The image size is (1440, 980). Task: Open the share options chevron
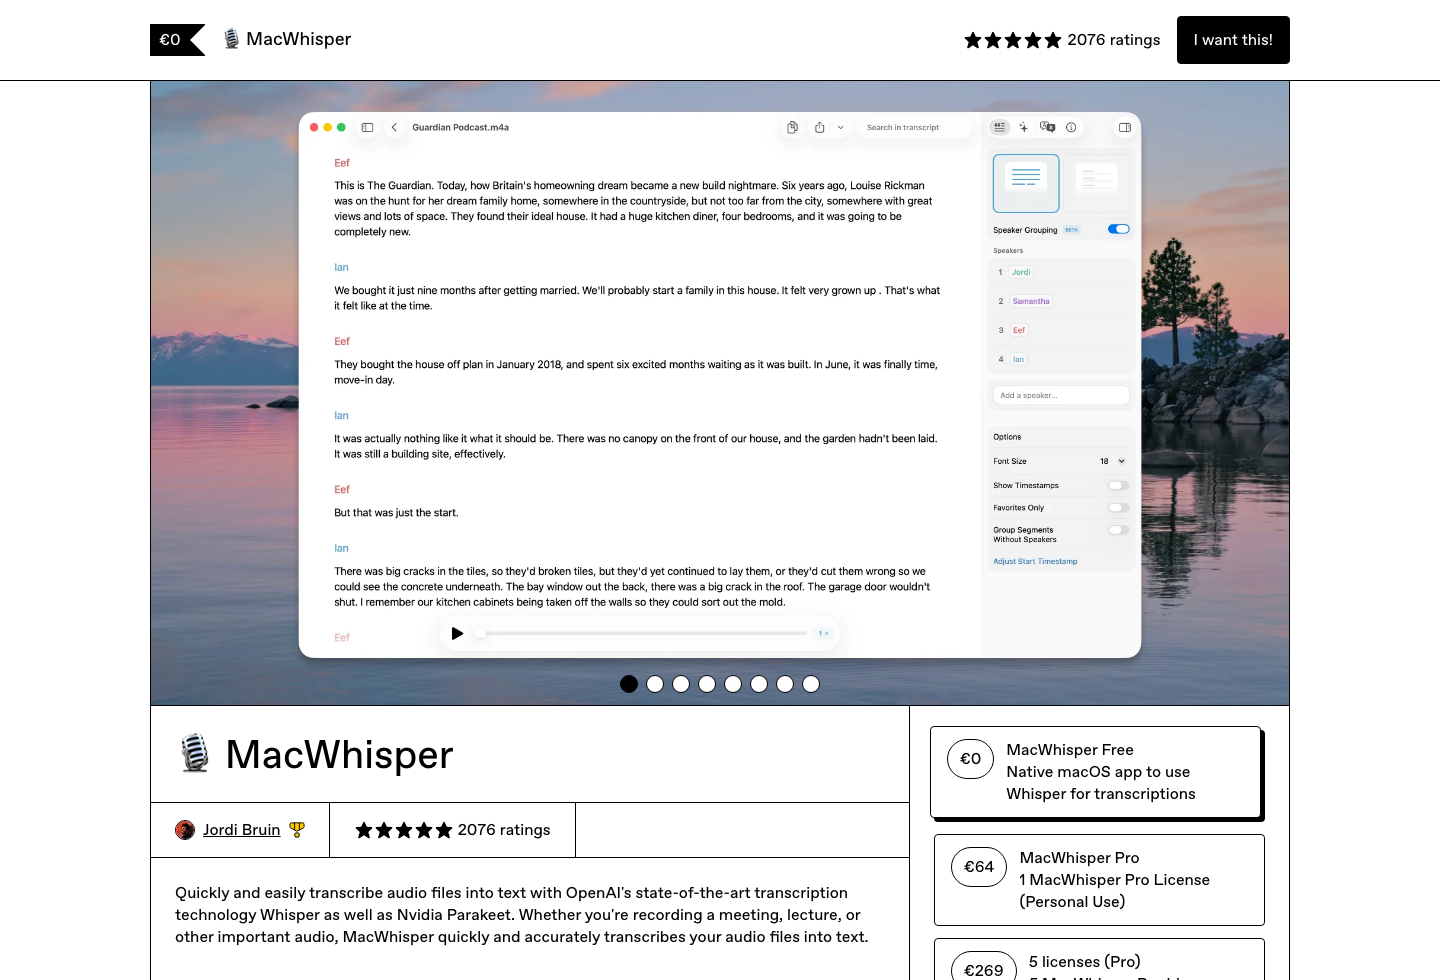(841, 127)
